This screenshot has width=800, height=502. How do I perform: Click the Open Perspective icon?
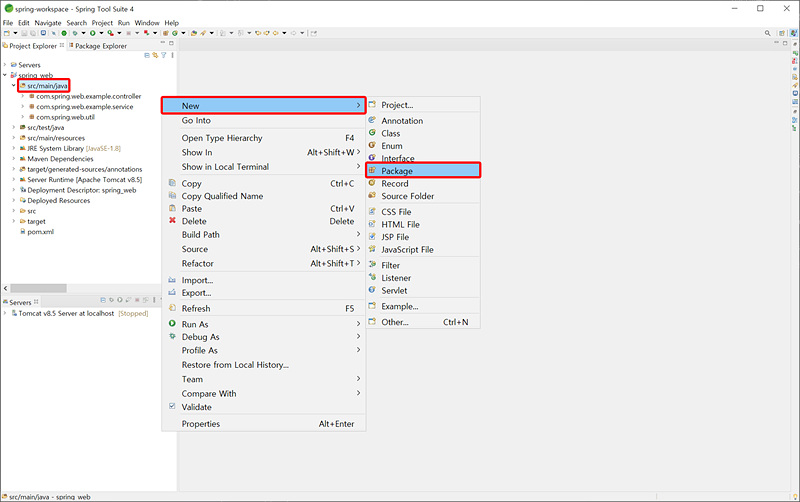tap(782, 33)
